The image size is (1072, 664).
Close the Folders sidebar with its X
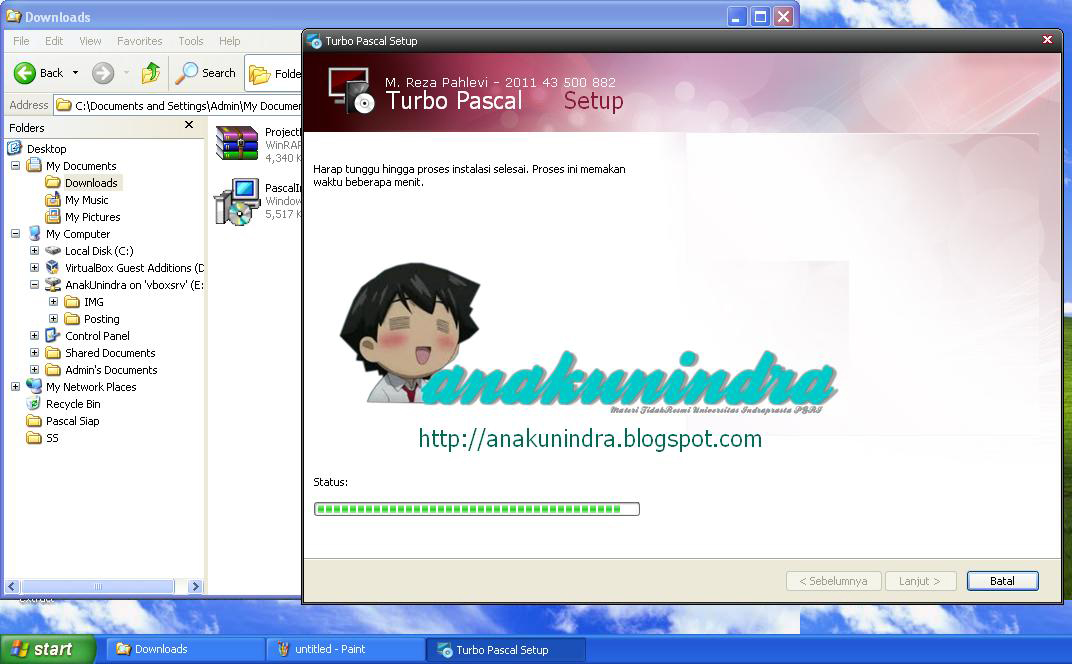[189, 125]
